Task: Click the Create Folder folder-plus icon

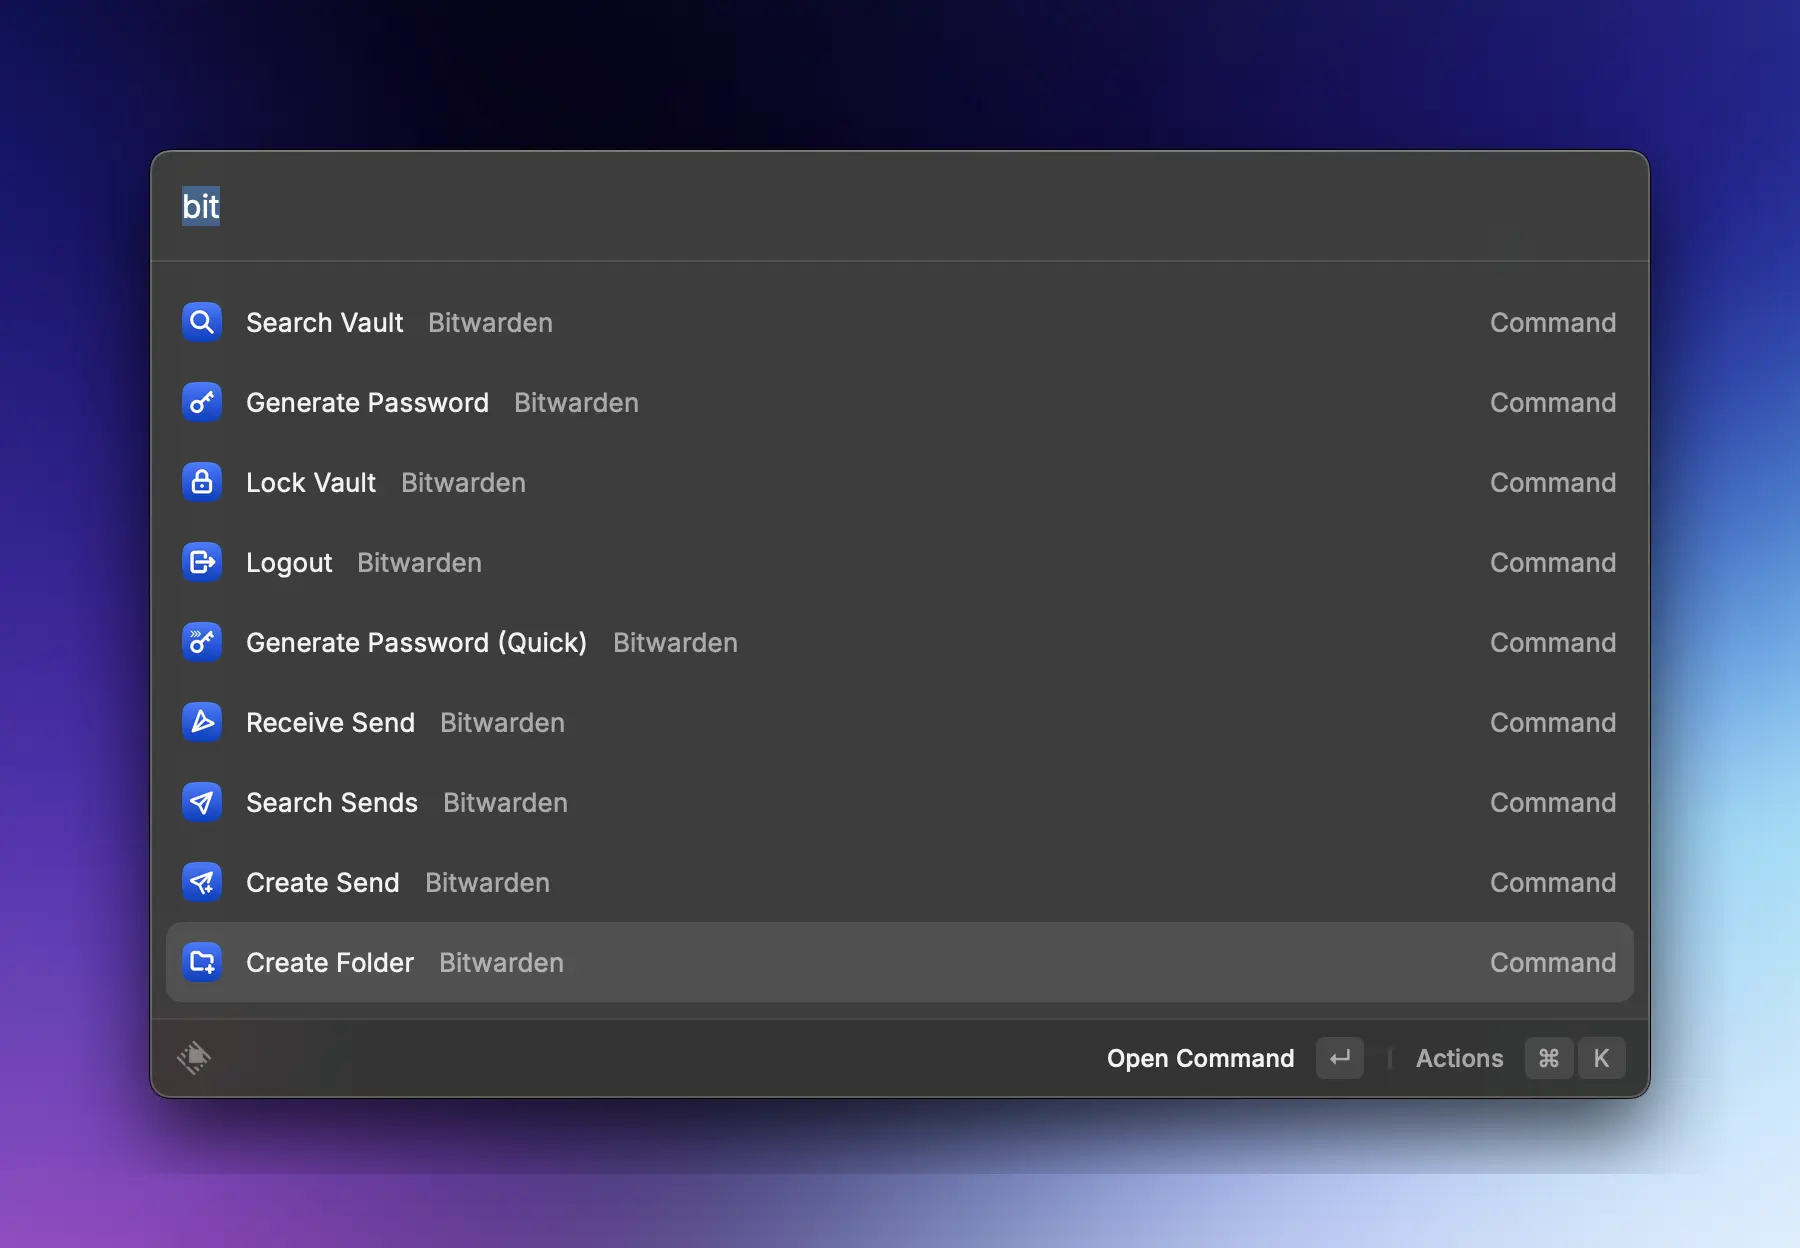Action: (x=201, y=962)
